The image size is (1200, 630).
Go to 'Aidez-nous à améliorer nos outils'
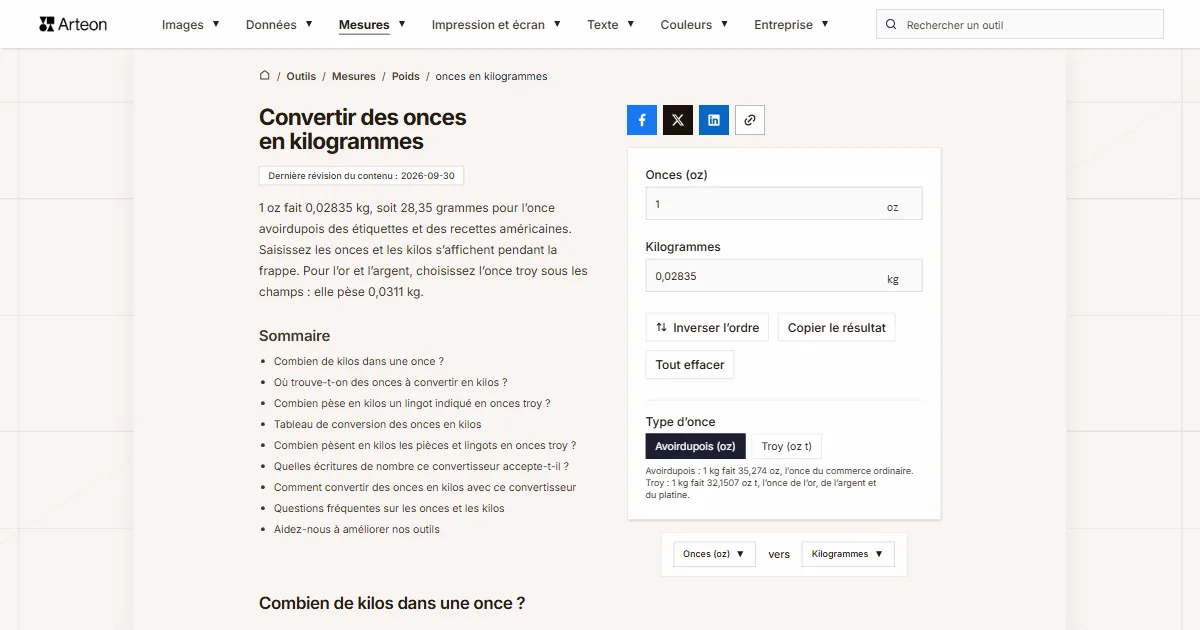(x=357, y=529)
